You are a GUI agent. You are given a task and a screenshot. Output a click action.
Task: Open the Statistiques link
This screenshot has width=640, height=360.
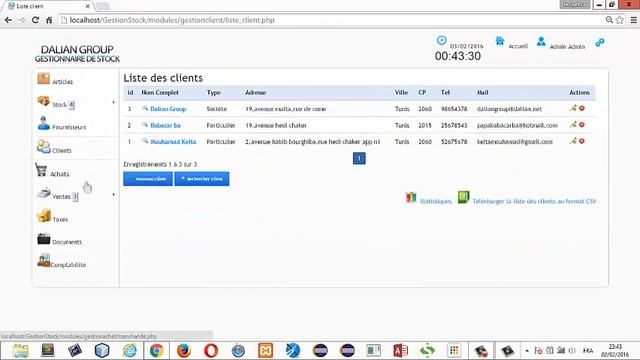click(x=436, y=201)
